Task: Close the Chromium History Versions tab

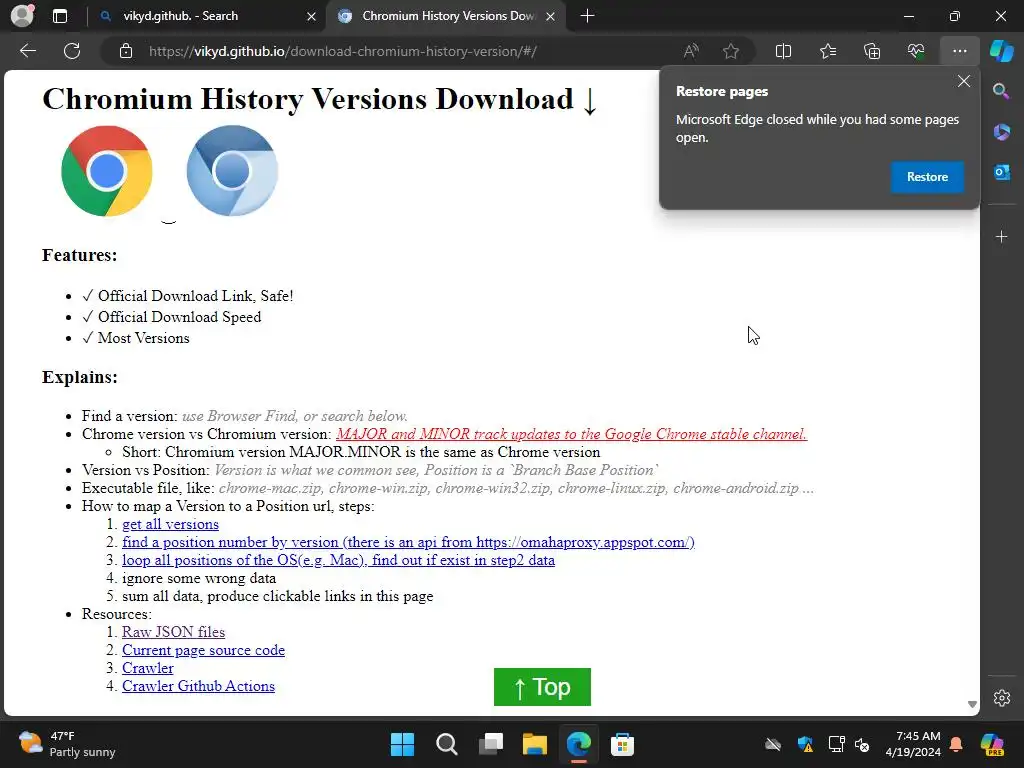Action: 551,16
